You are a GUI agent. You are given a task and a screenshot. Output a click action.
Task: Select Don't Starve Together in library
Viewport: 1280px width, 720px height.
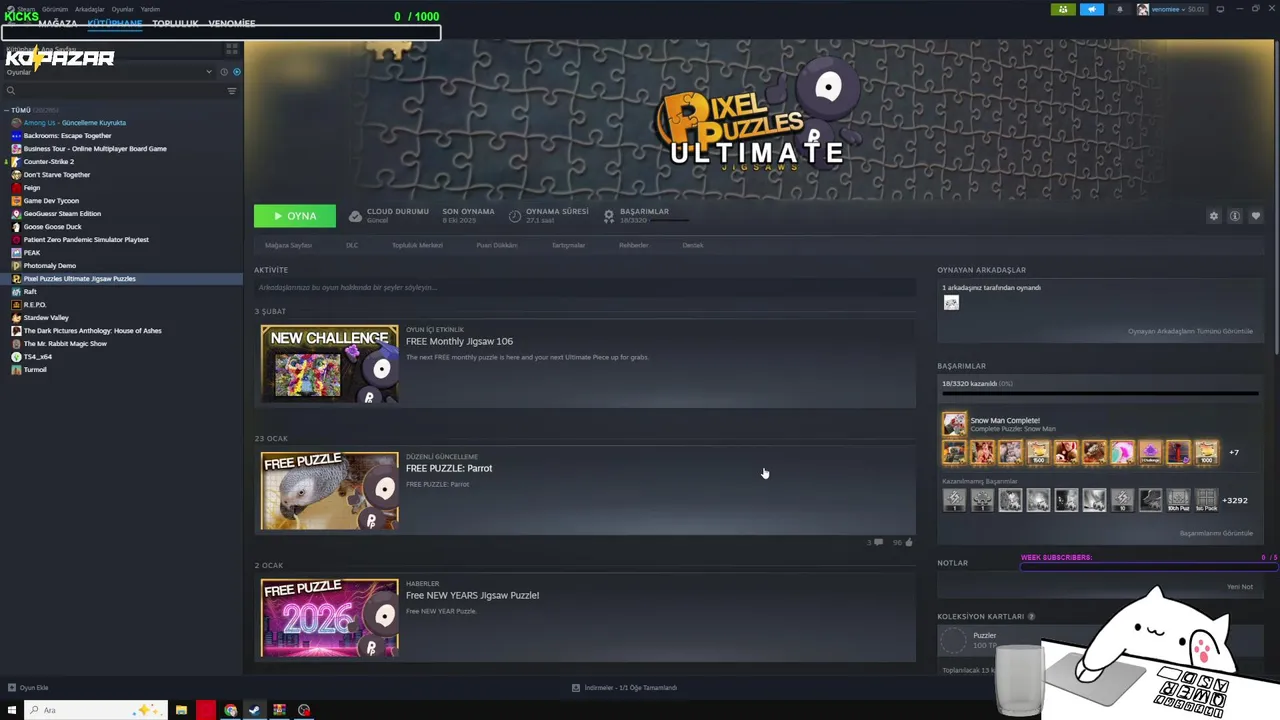[56, 175]
